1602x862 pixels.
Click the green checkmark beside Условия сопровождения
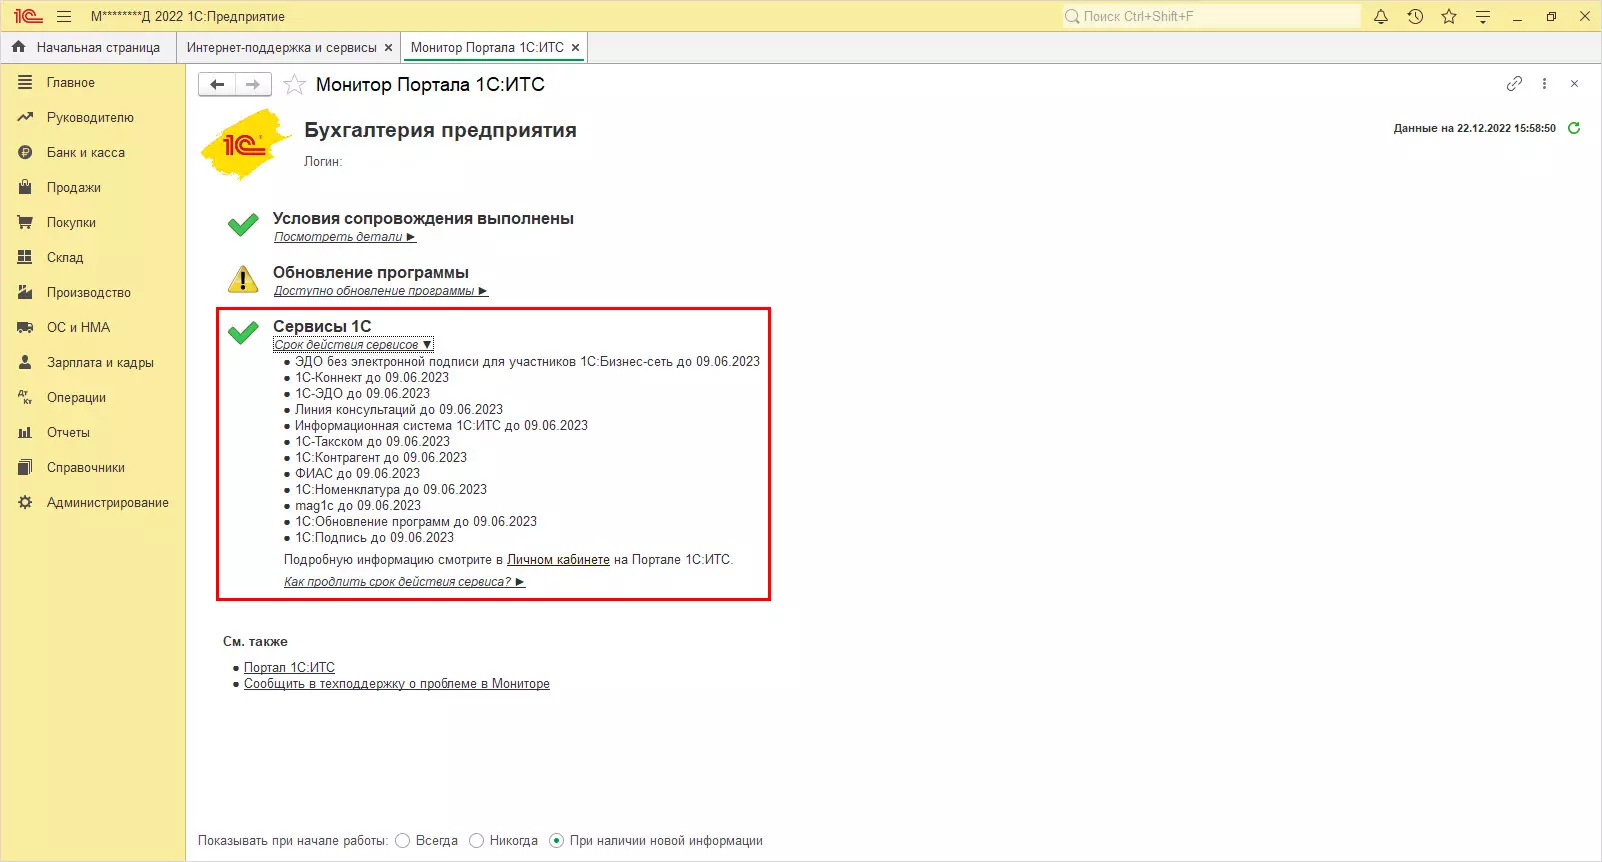coord(243,225)
